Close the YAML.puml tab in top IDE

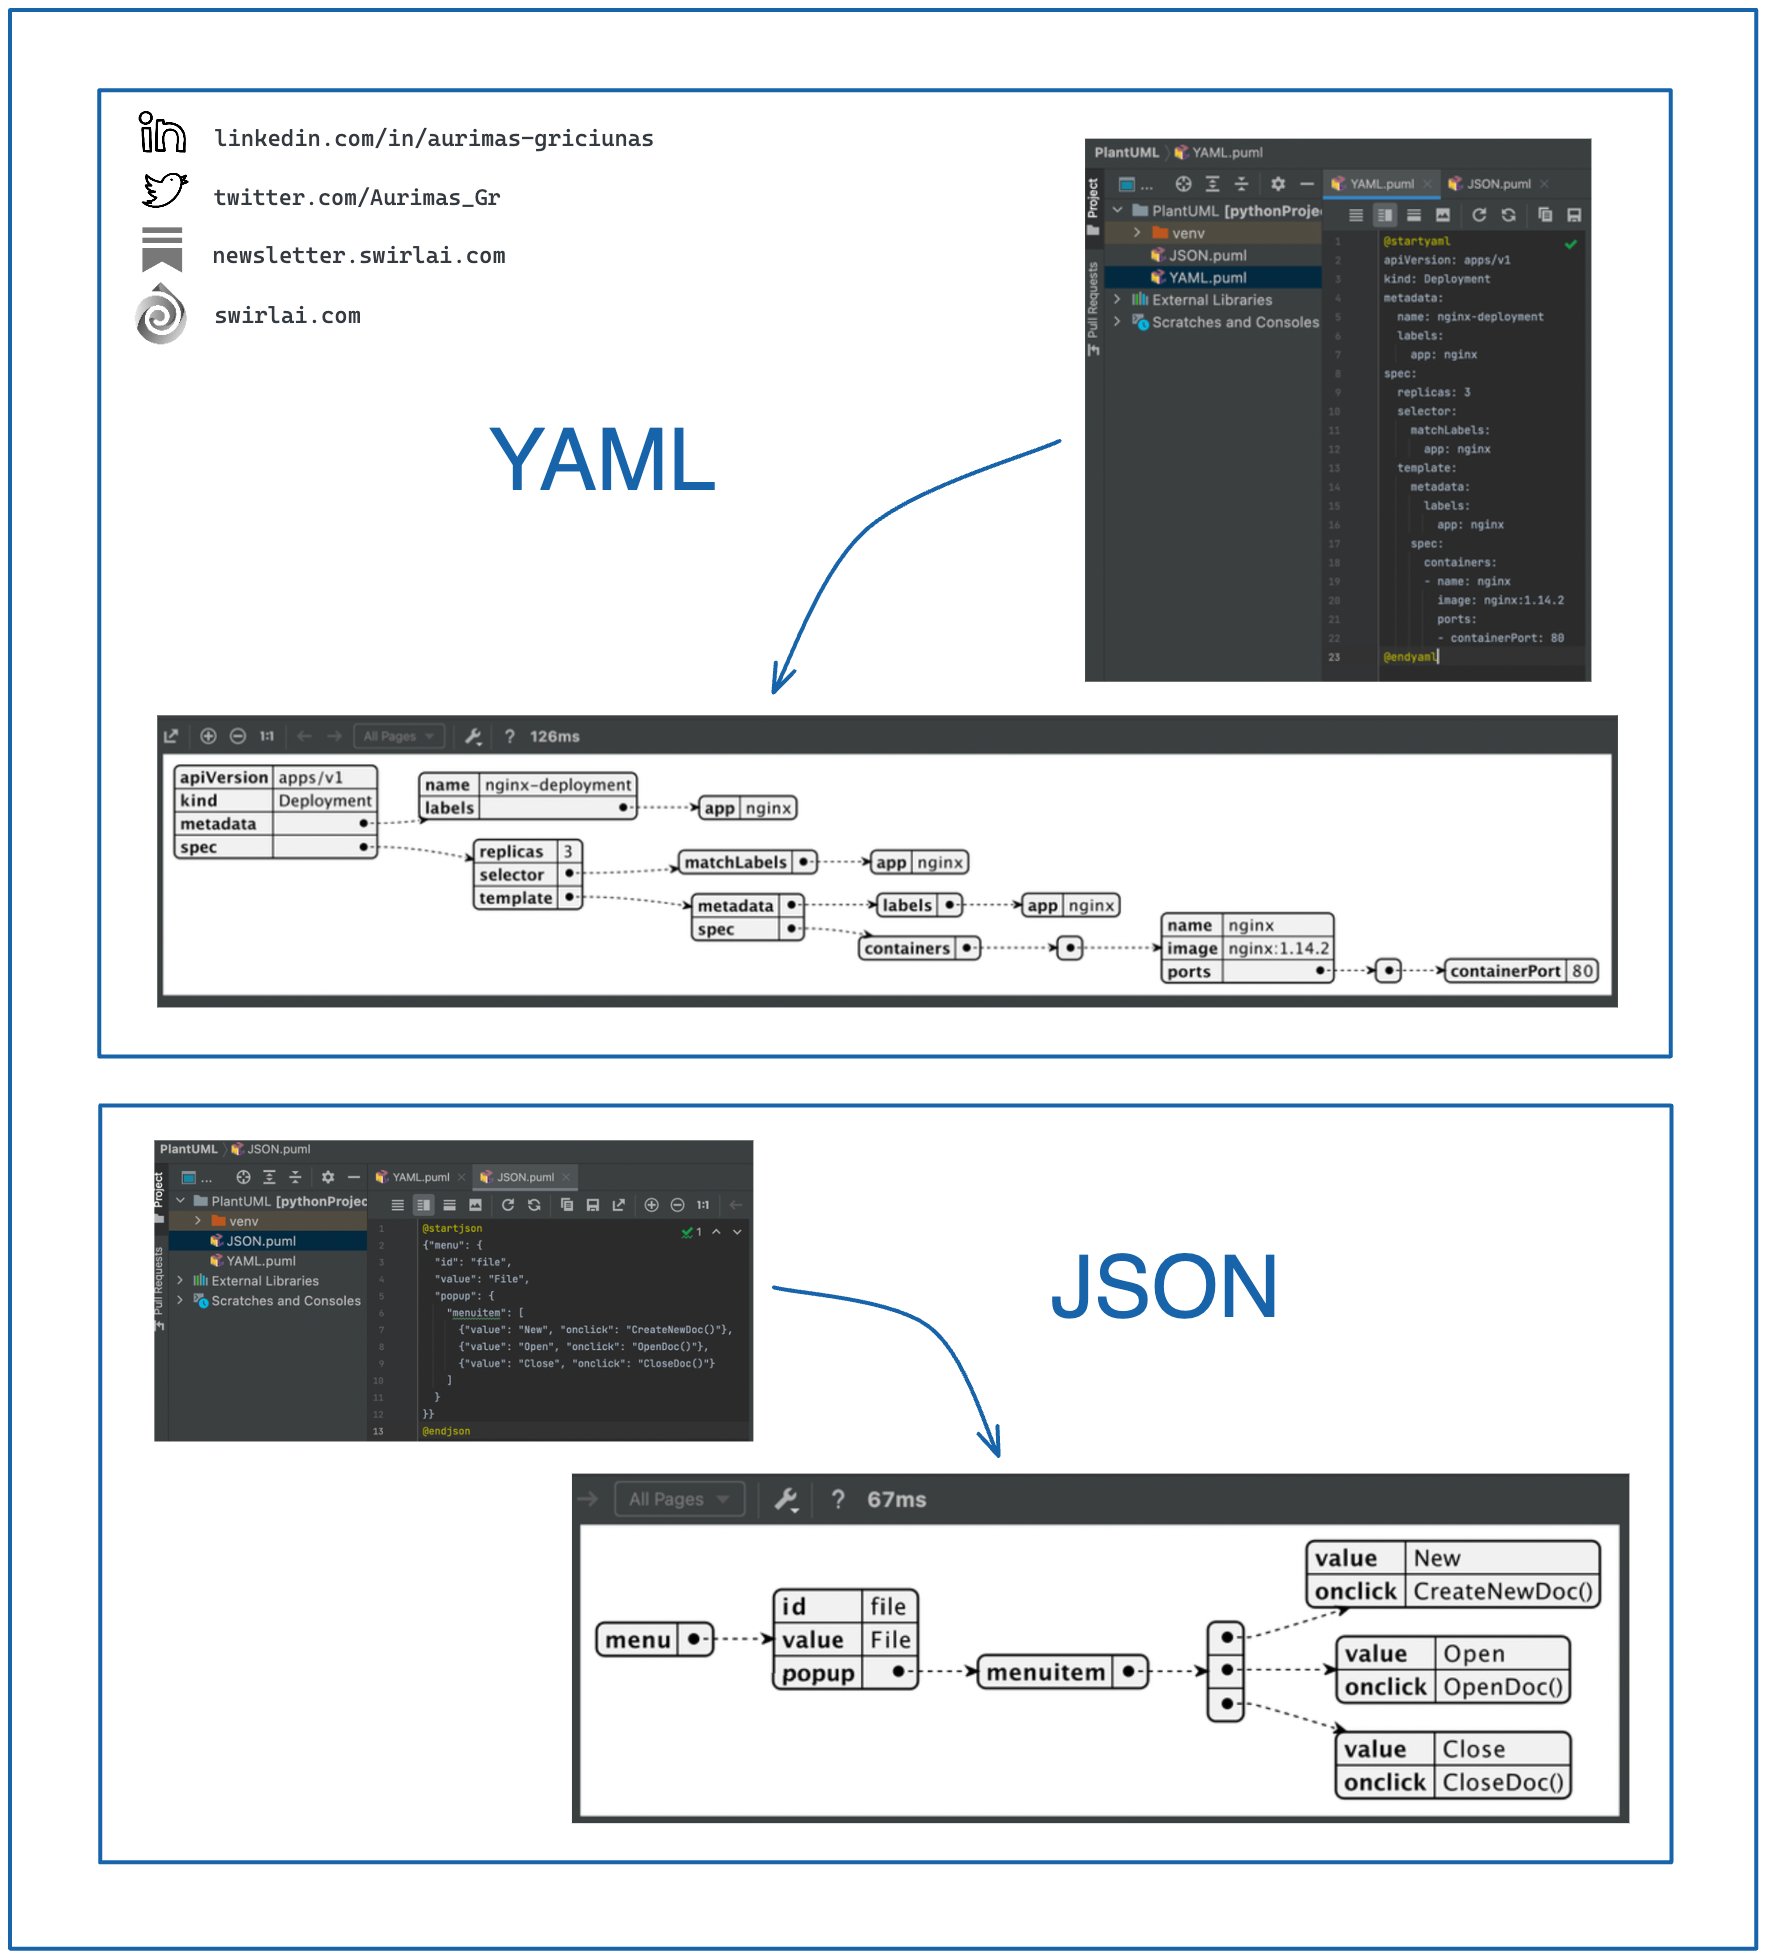(x=1427, y=184)
